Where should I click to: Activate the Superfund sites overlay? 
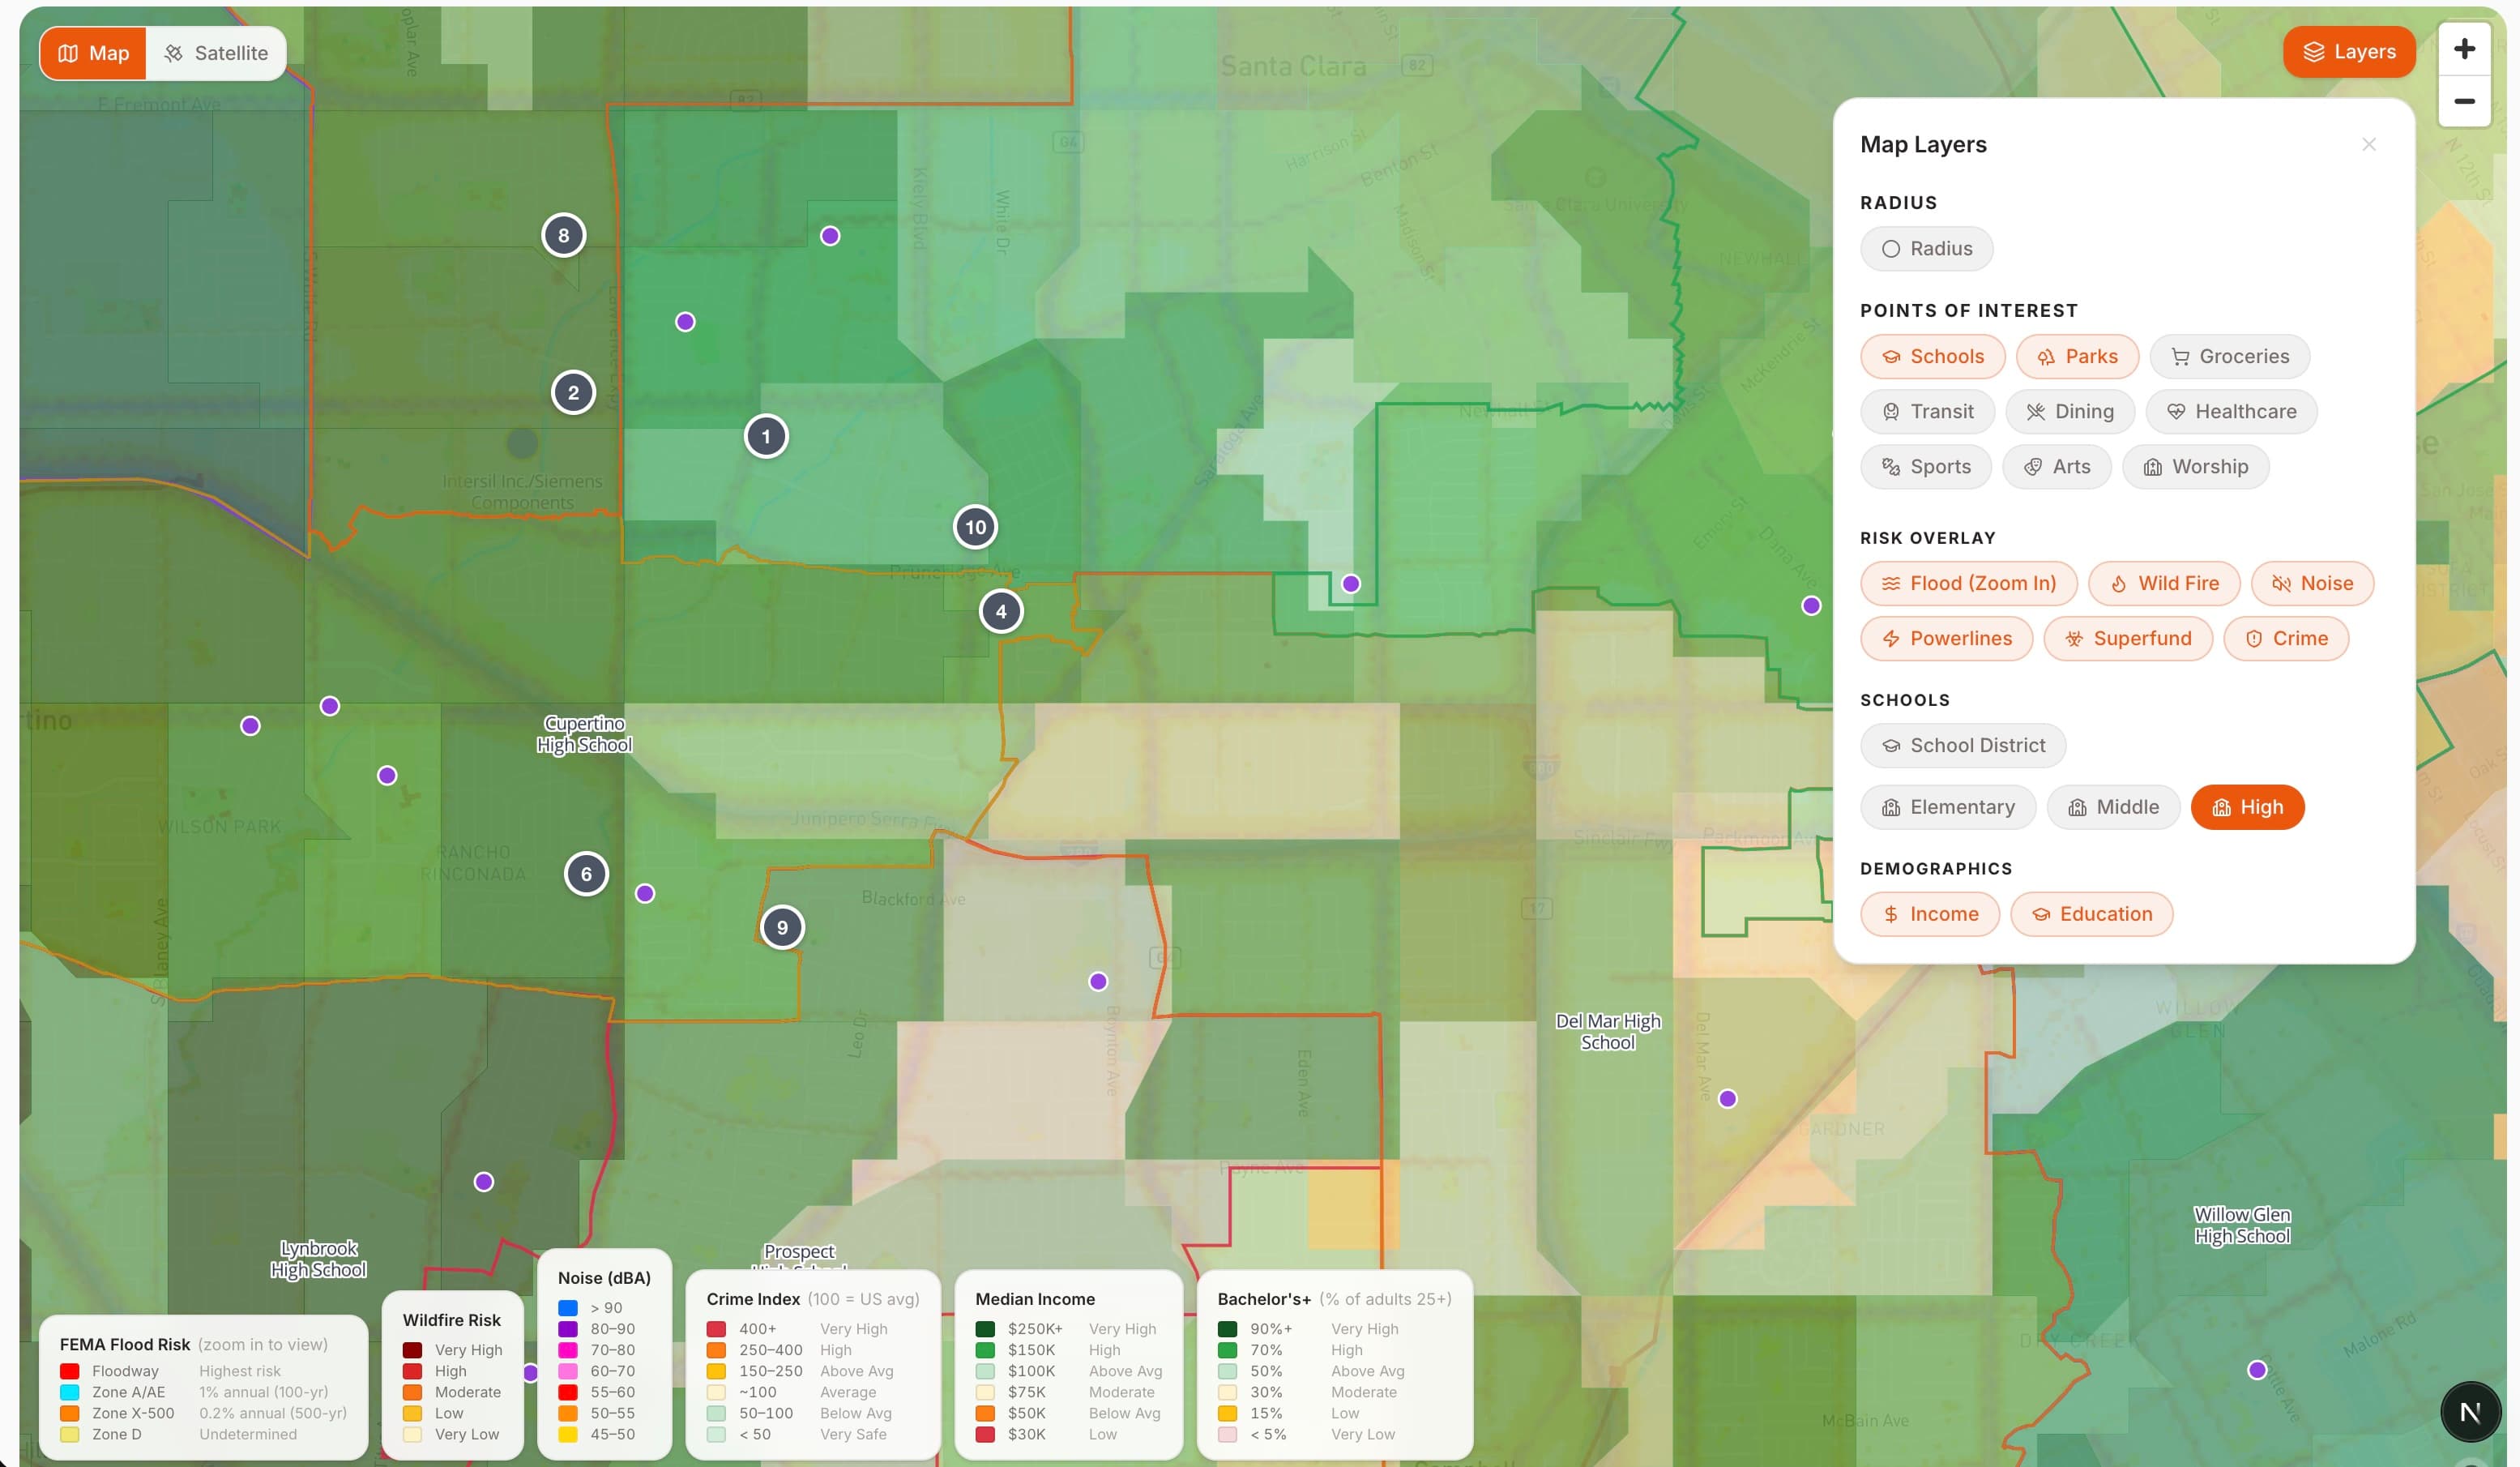point(2127,638)
